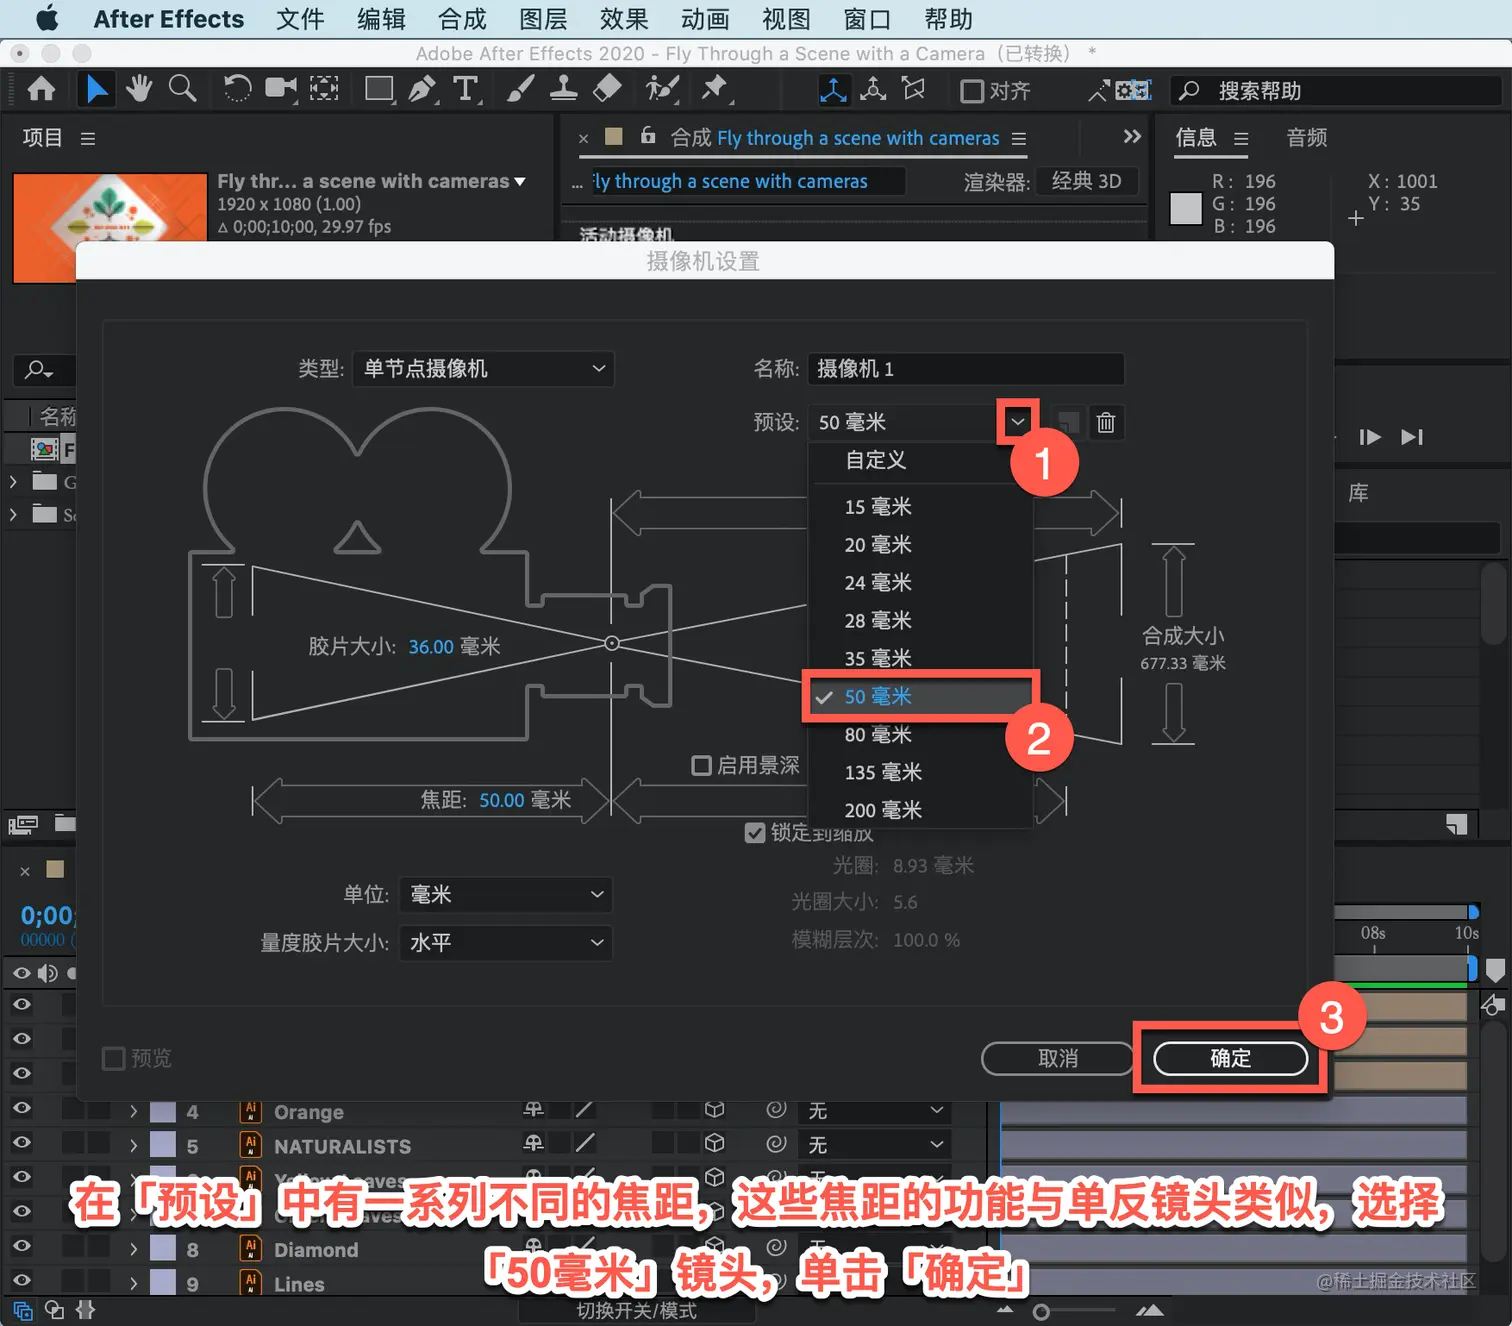Select the Selection arrow tool
The width and height of the screenshot is (1512, 1326).
click(x=96, y=90)
